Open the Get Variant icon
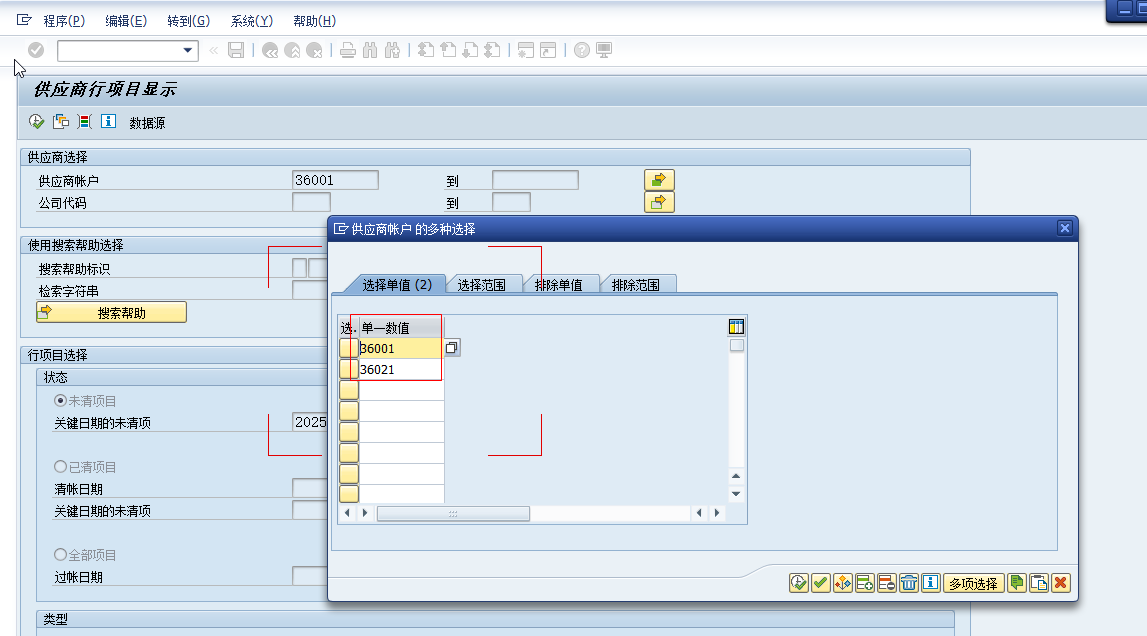Viewport: 1147px width, 636px height. 61,121
